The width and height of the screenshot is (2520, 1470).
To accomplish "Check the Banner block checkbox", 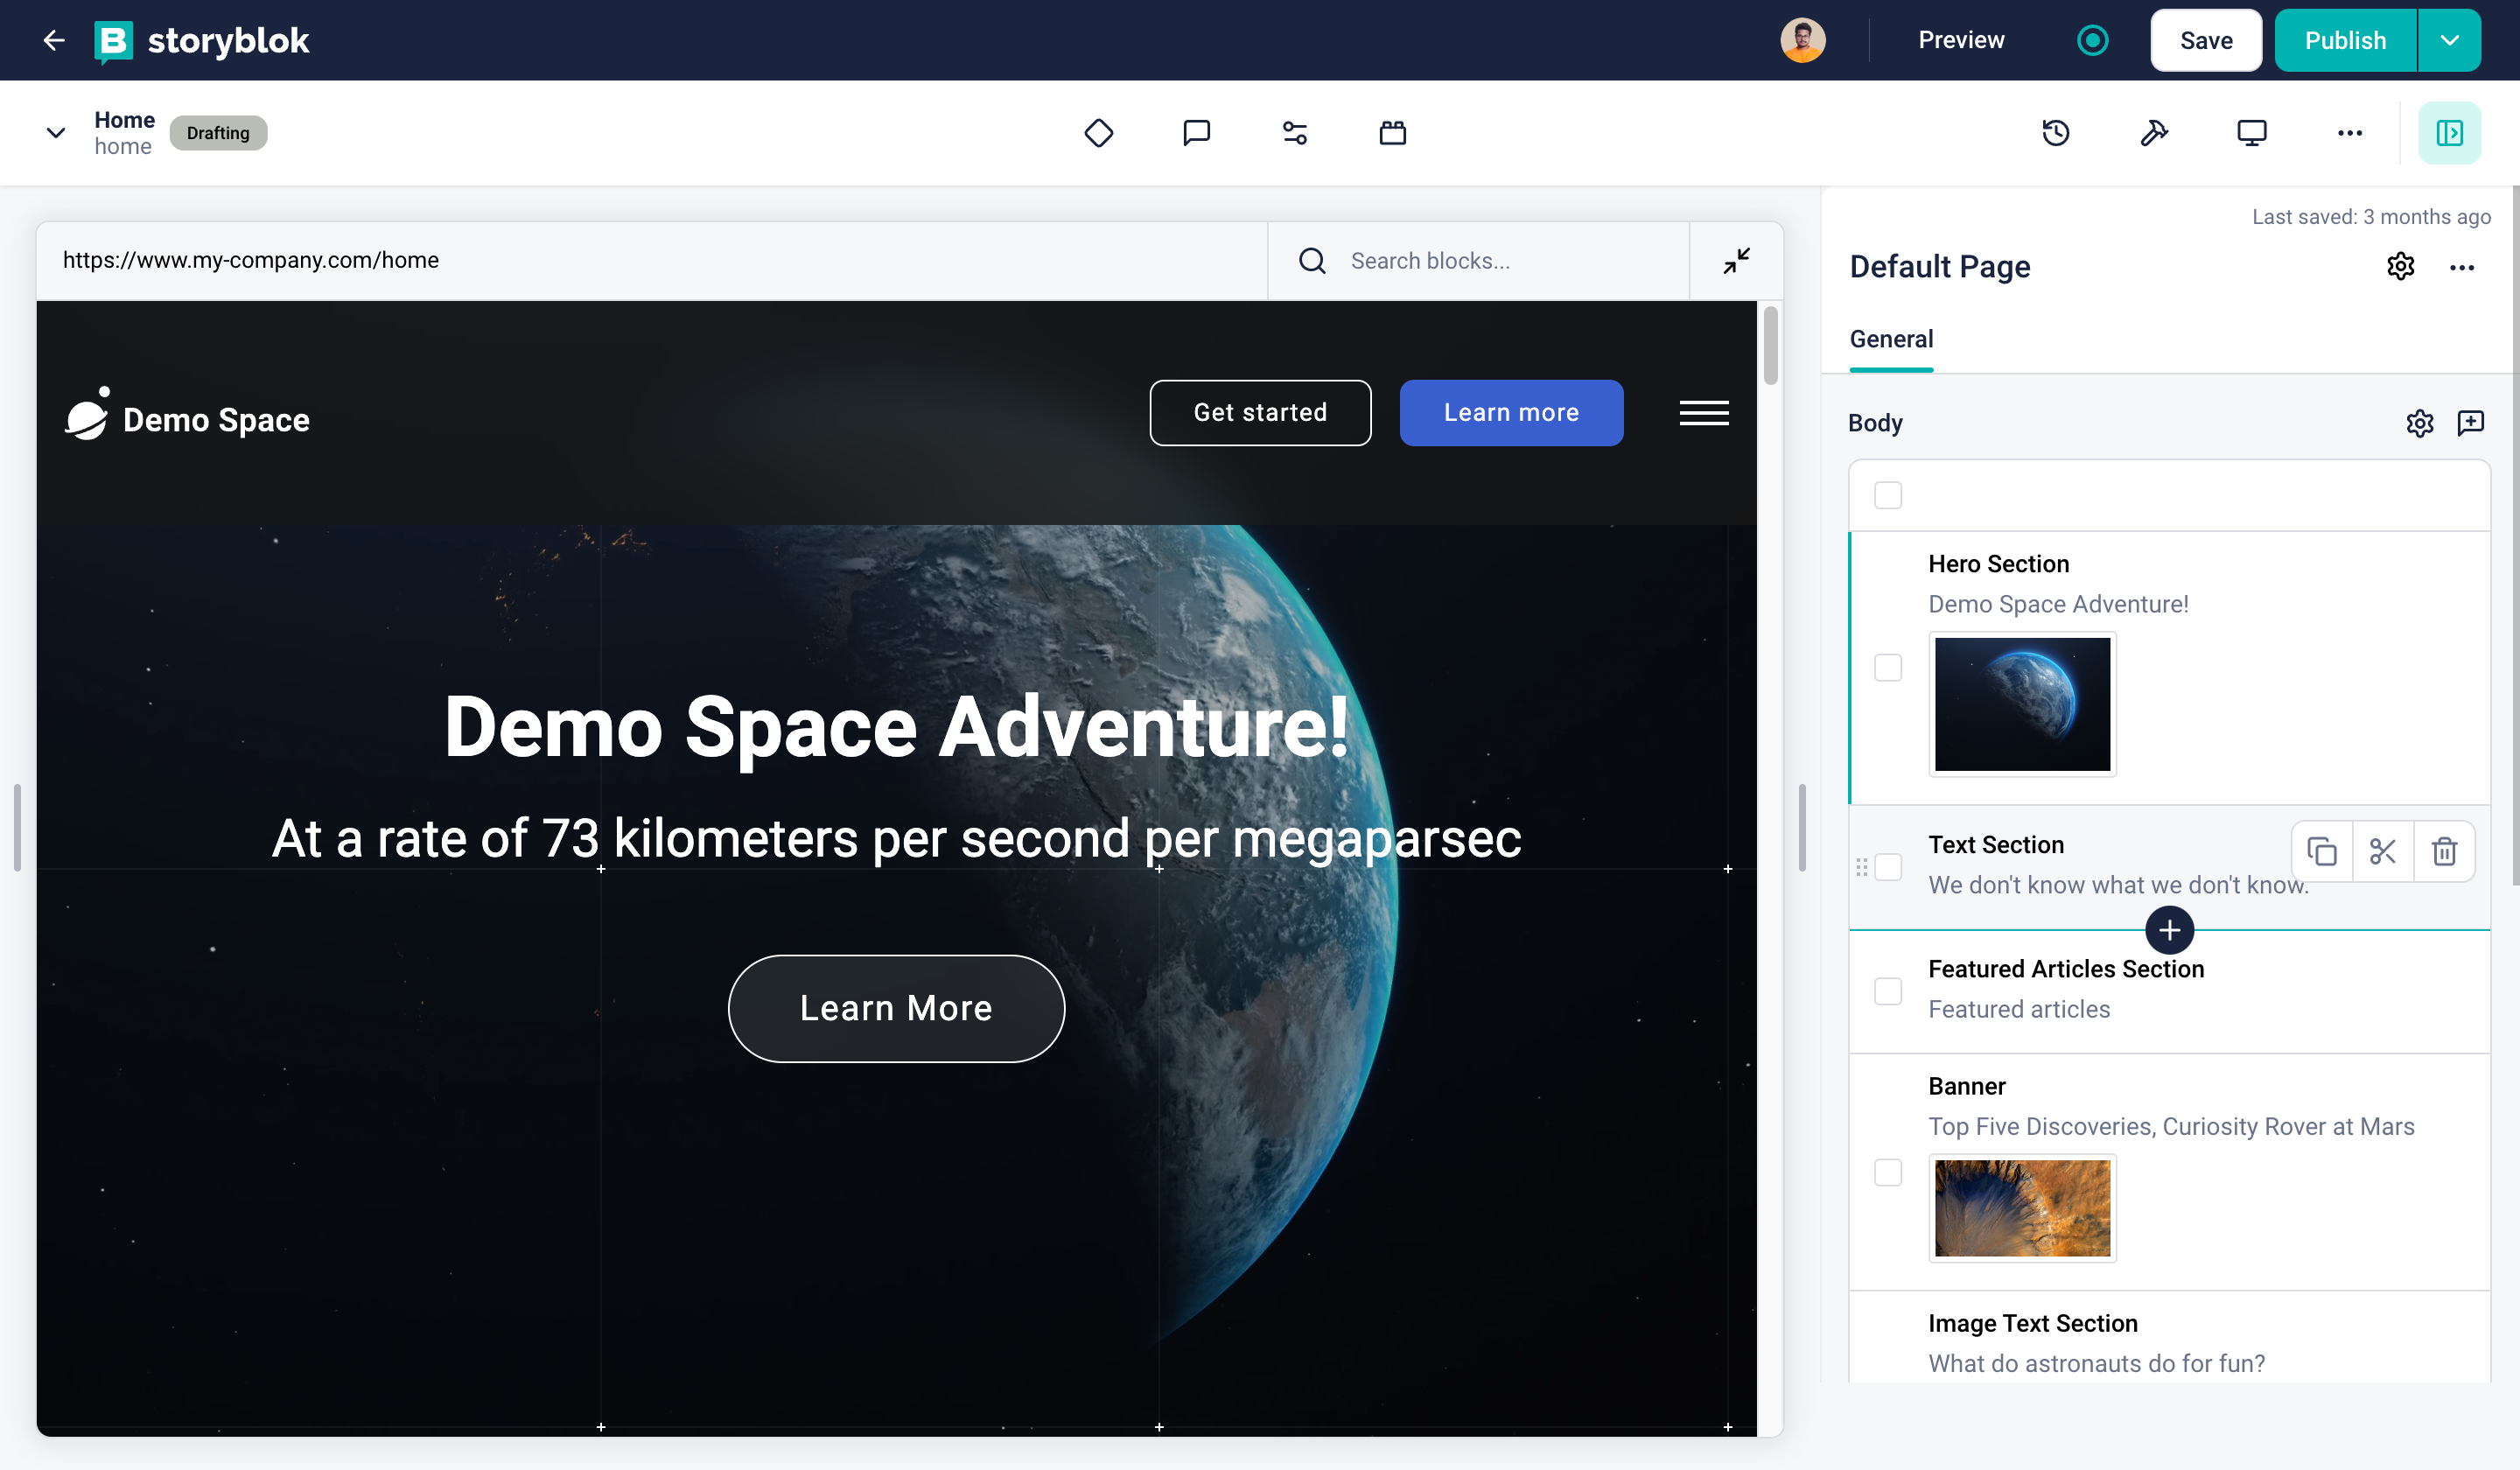I will click(x=1887, y=1172).
